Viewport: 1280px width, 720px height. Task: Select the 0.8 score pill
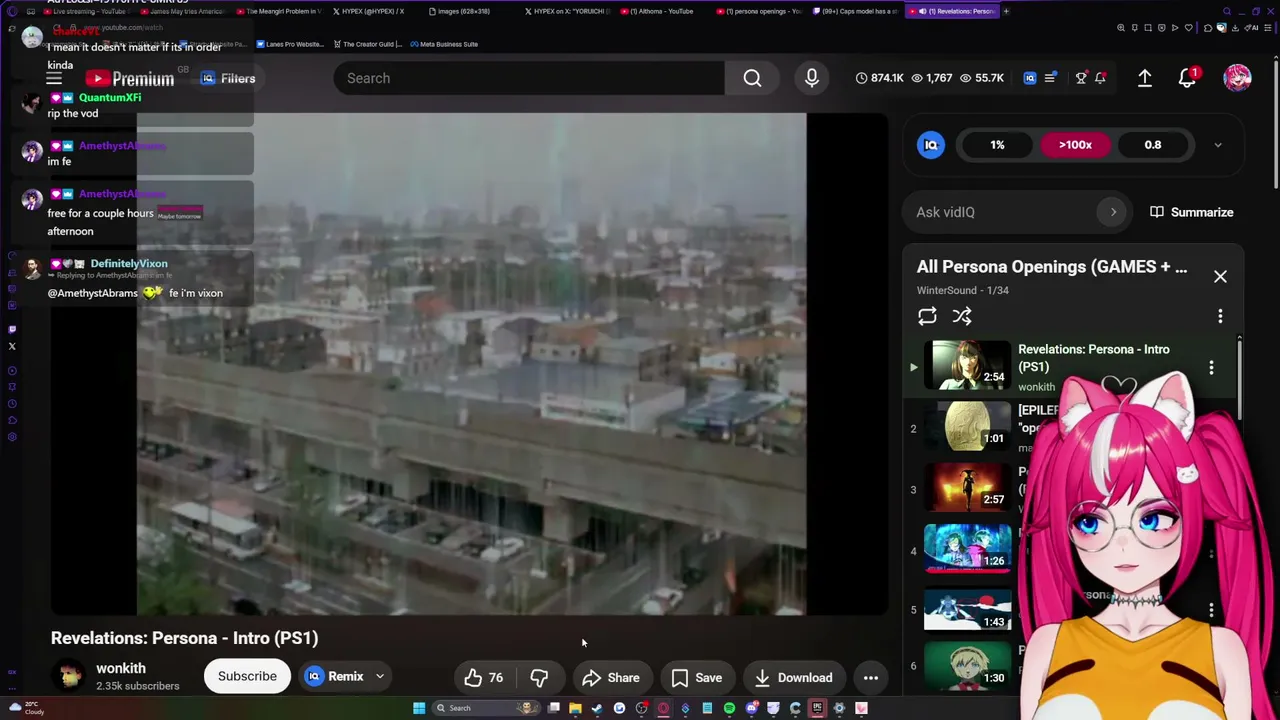(1153, 145)
